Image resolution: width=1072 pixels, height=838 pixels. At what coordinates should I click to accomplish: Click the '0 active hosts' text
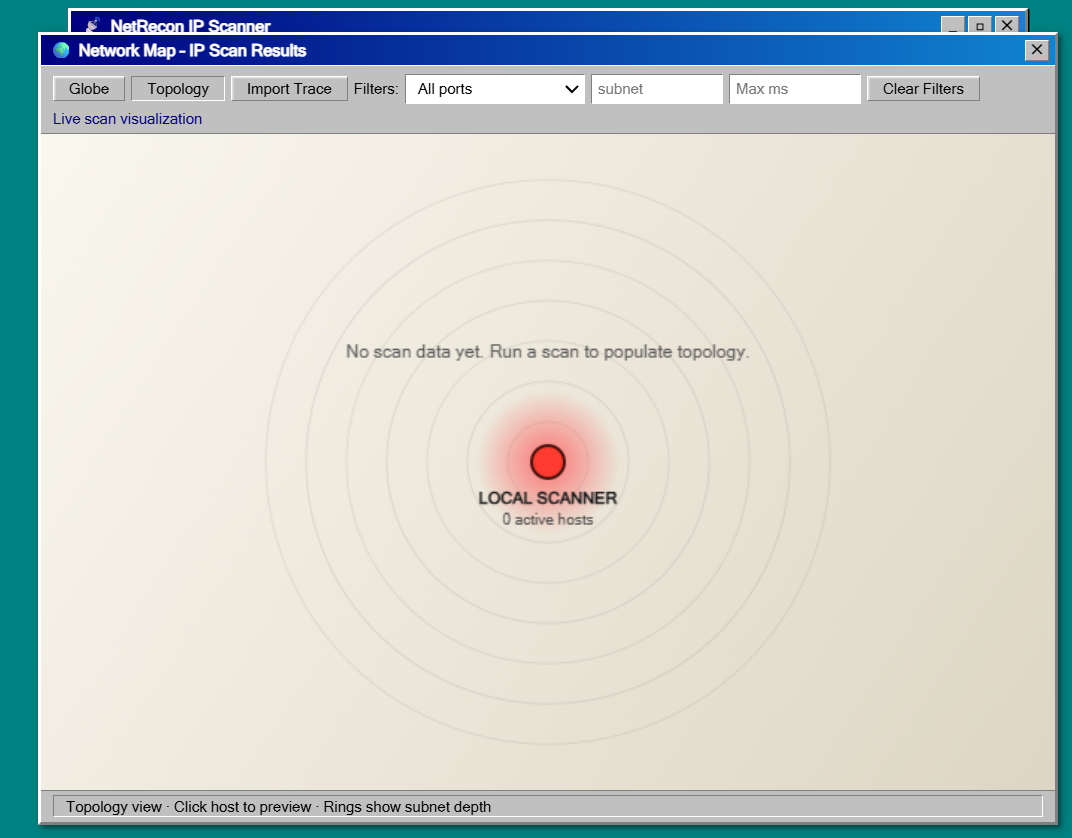coord(548,519)
